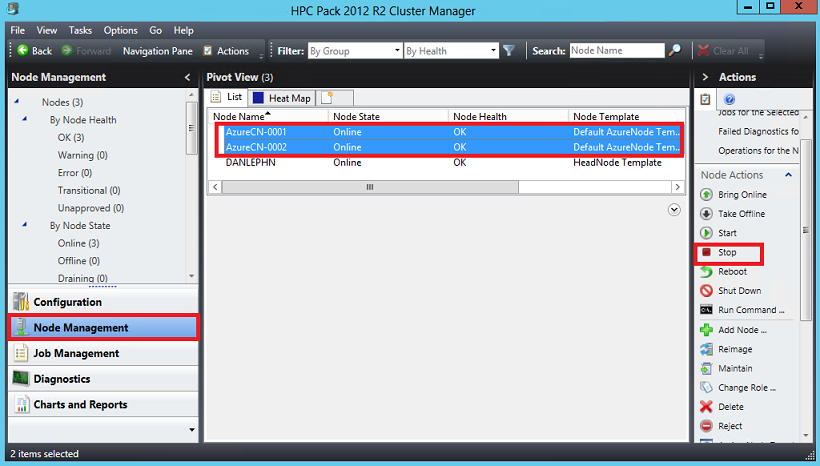820x466 pixels.
Task: Click the red Stop square icon
Action: click(x=706, y=252)
